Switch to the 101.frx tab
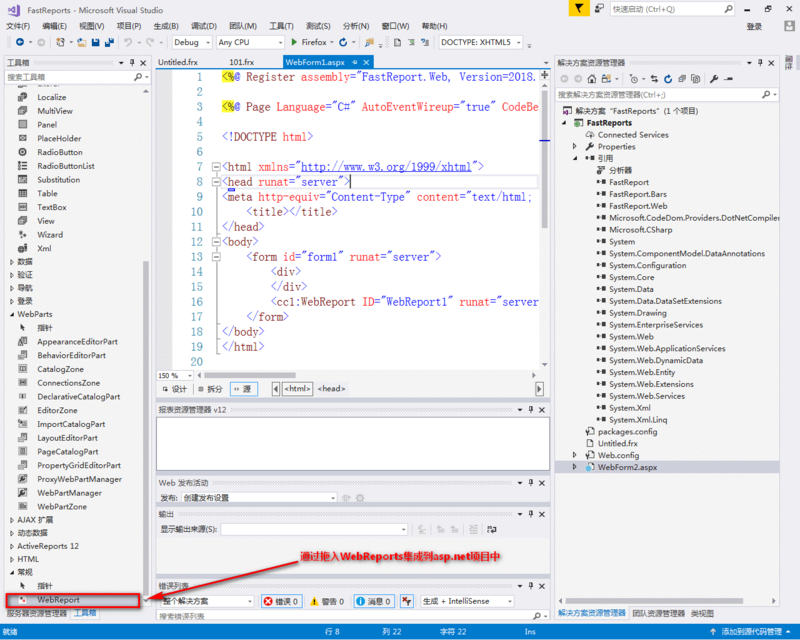 (x=241, y=62)
